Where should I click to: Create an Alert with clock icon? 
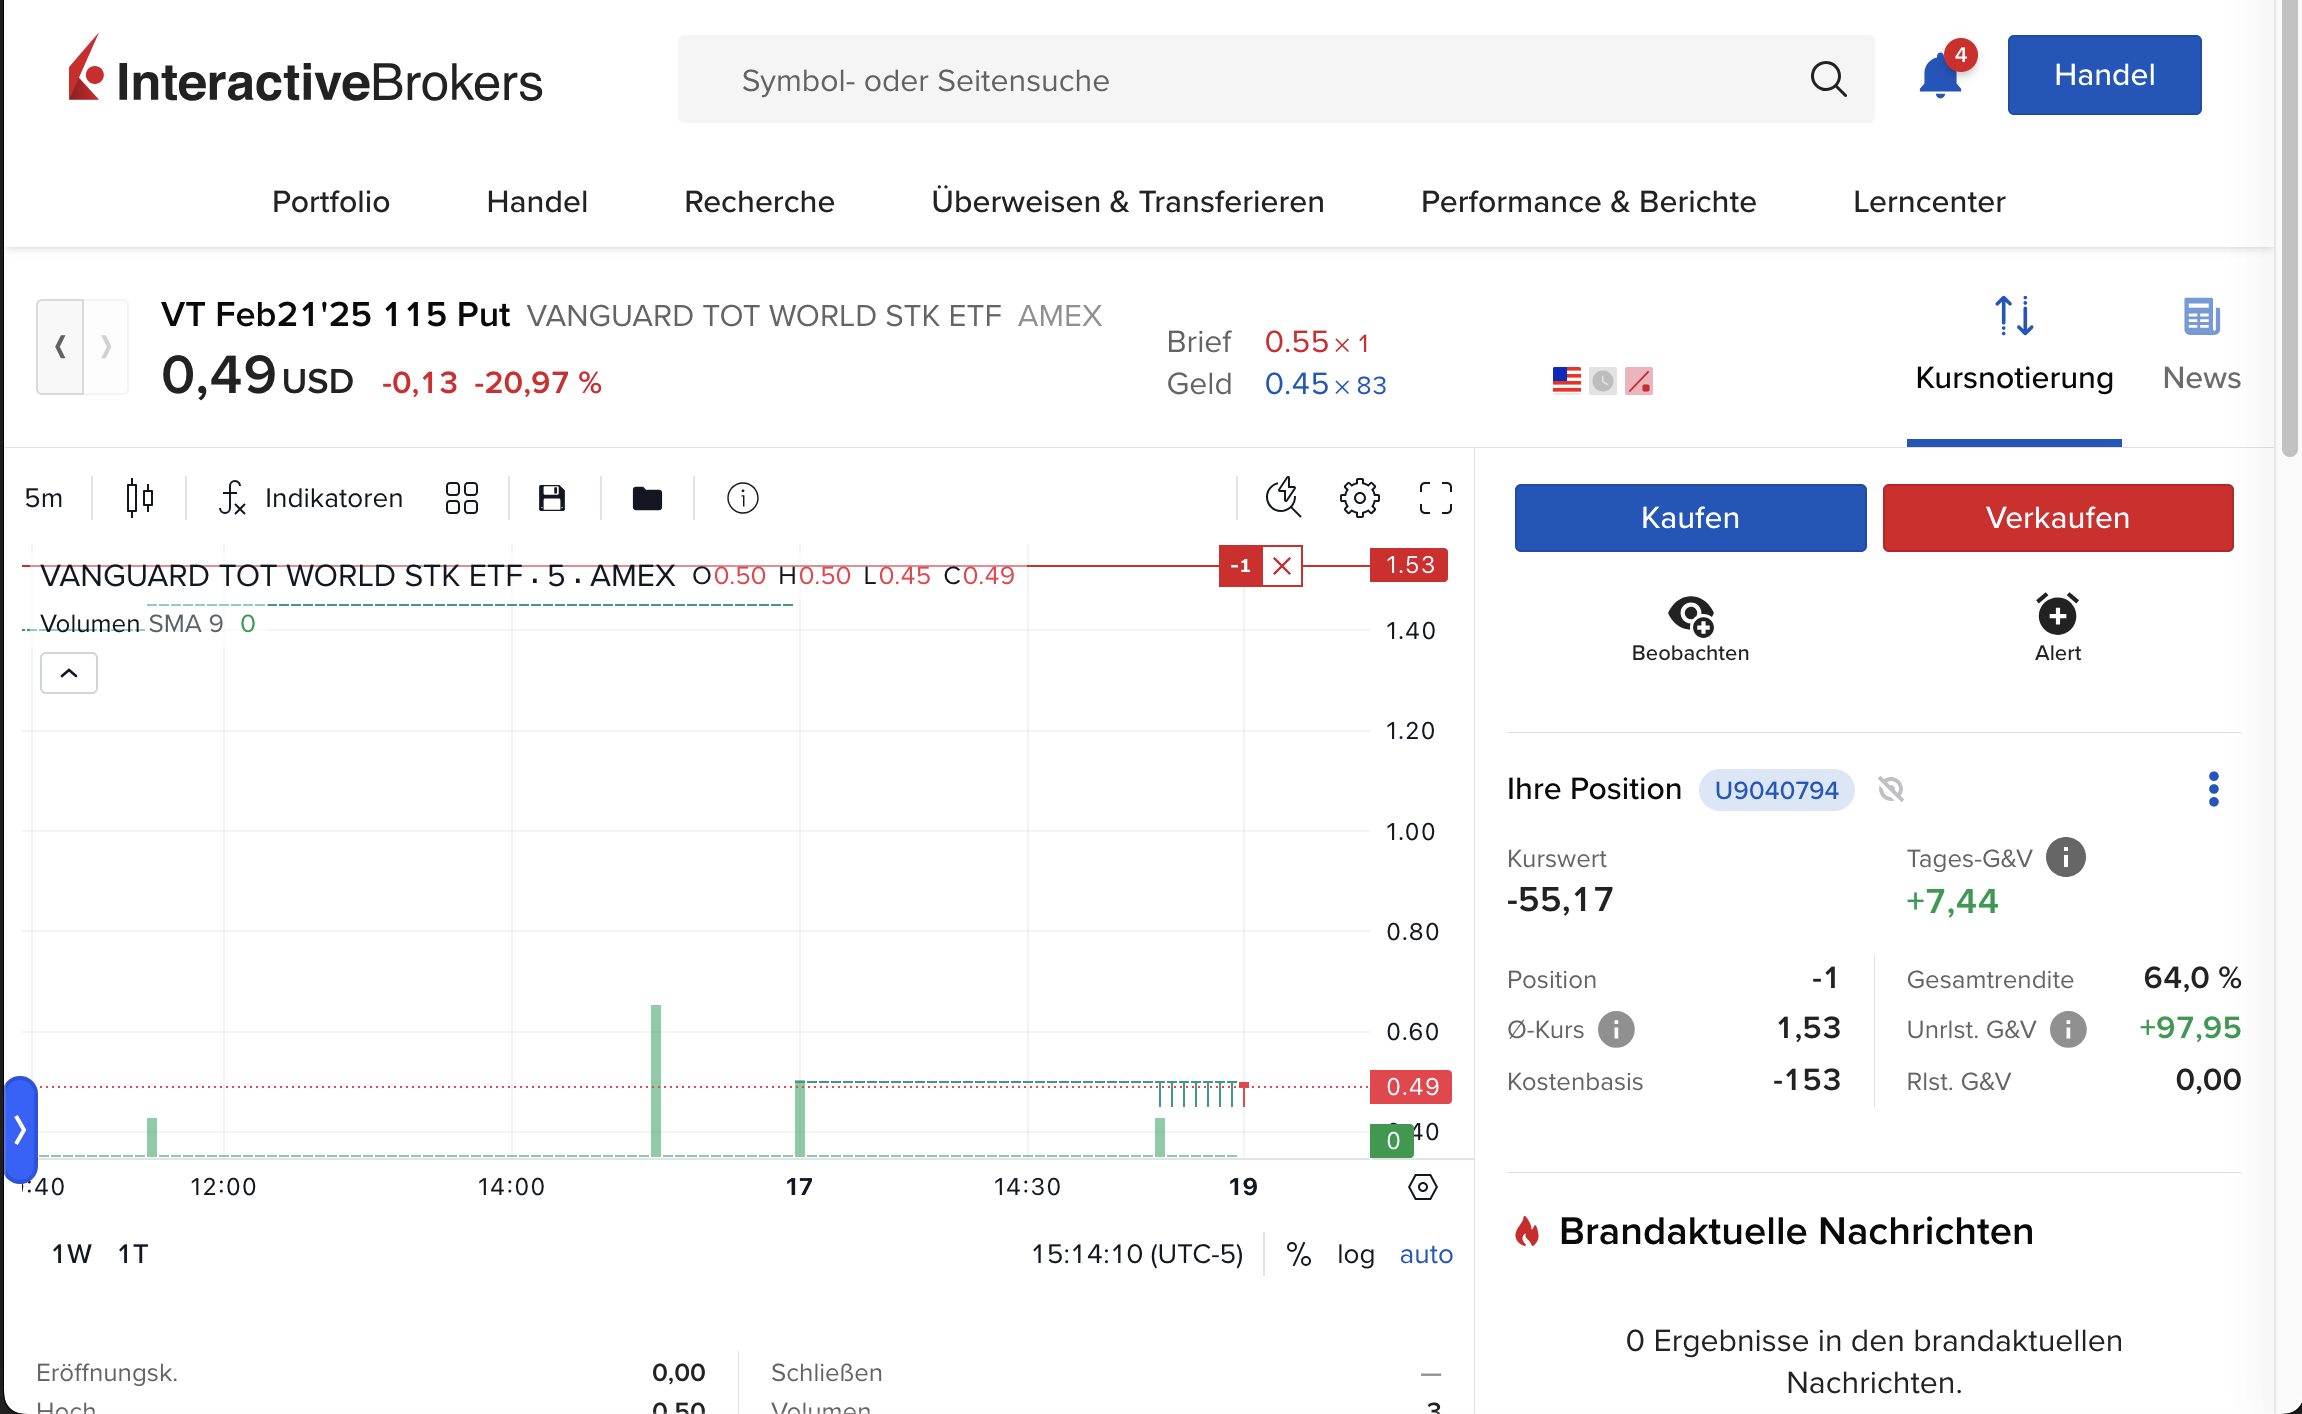(x=2057, y=614)
